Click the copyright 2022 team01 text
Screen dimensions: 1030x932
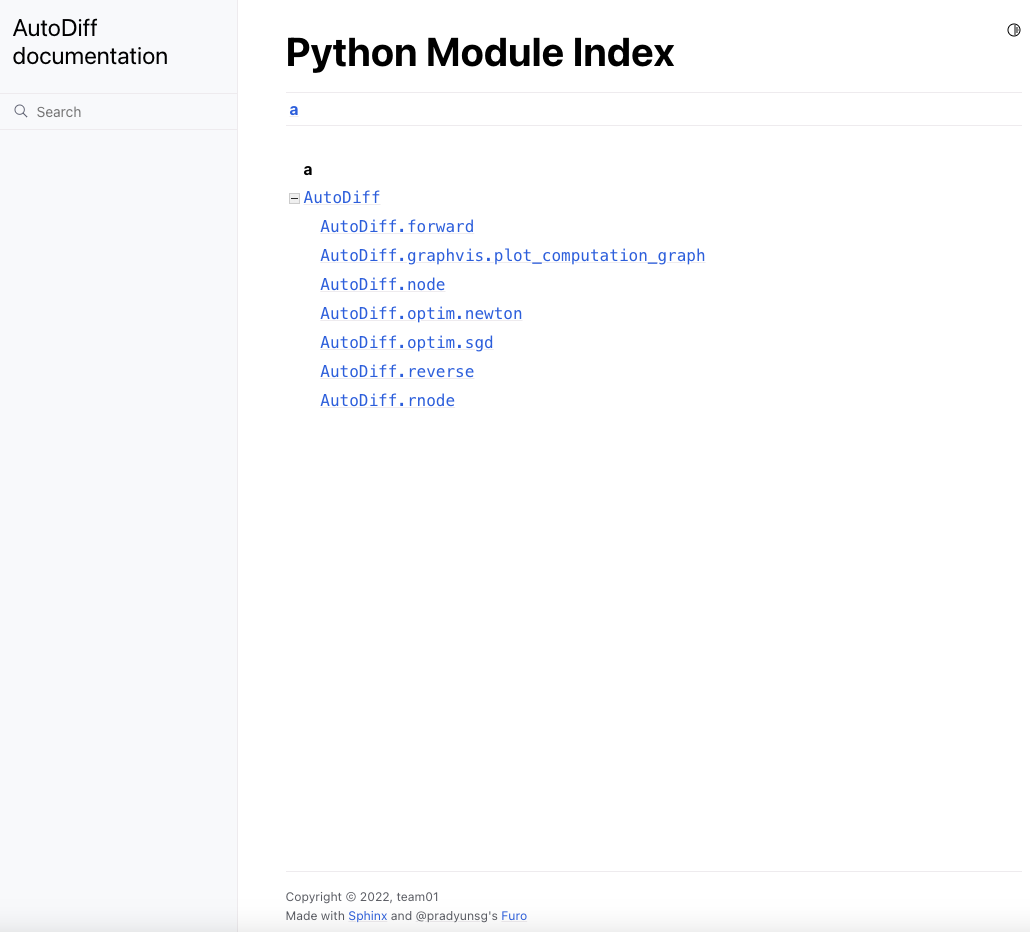362,897
